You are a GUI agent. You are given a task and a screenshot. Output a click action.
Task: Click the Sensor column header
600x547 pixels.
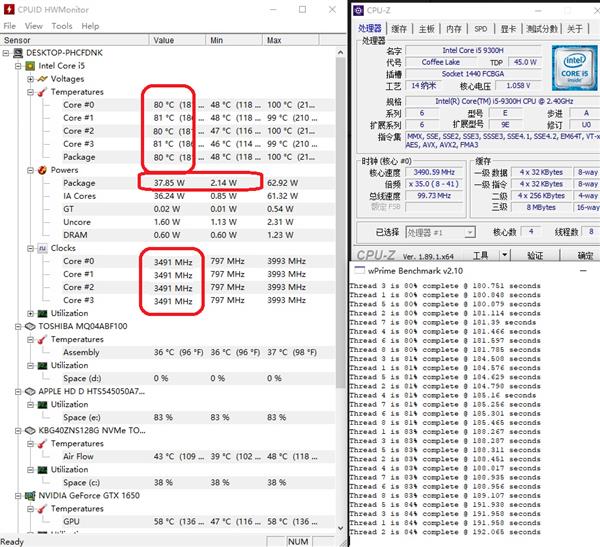point(75,40)
